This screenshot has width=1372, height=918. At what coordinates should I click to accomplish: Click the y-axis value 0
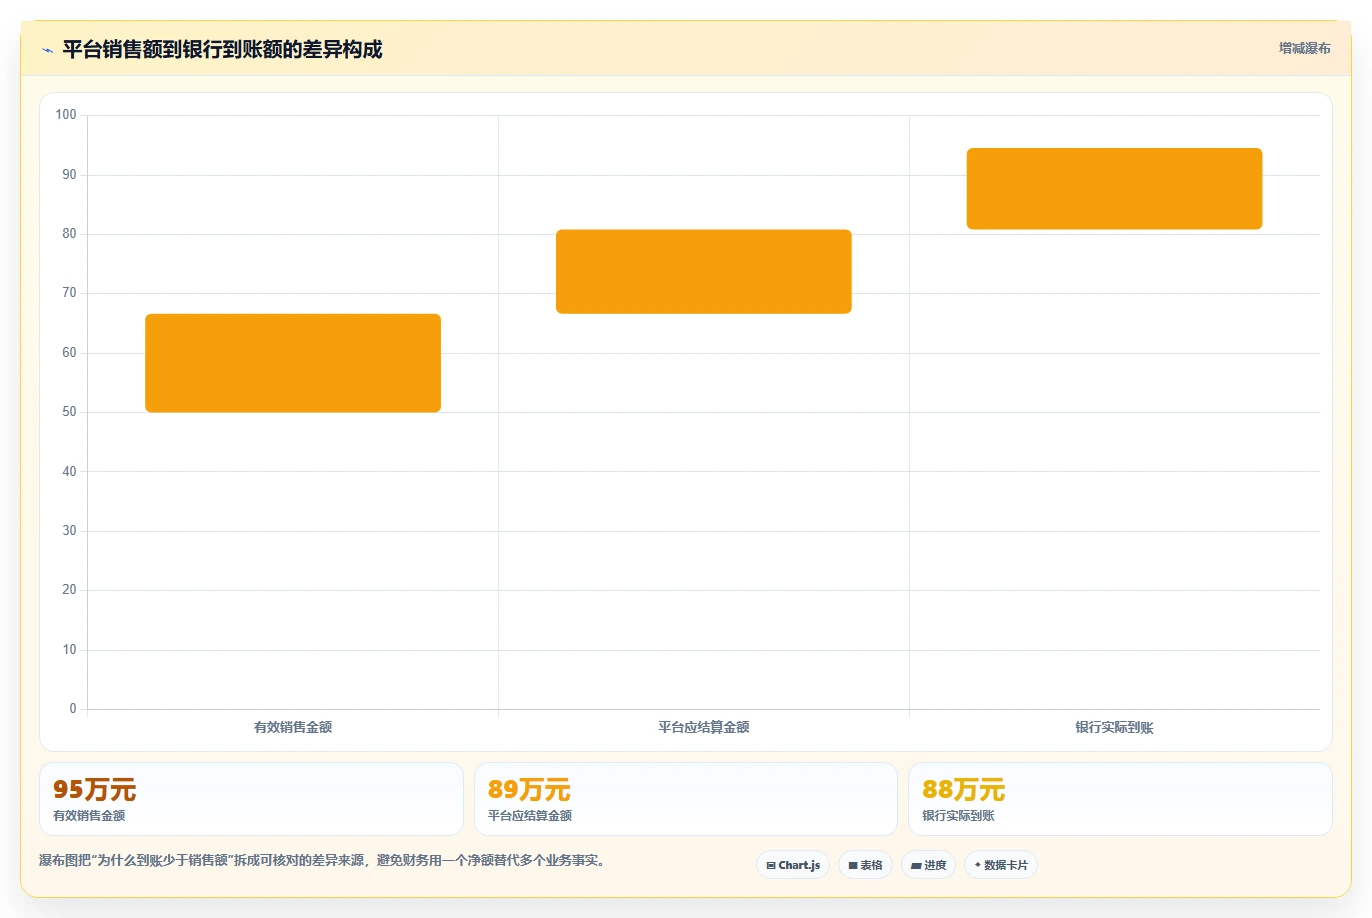(73, 709)
